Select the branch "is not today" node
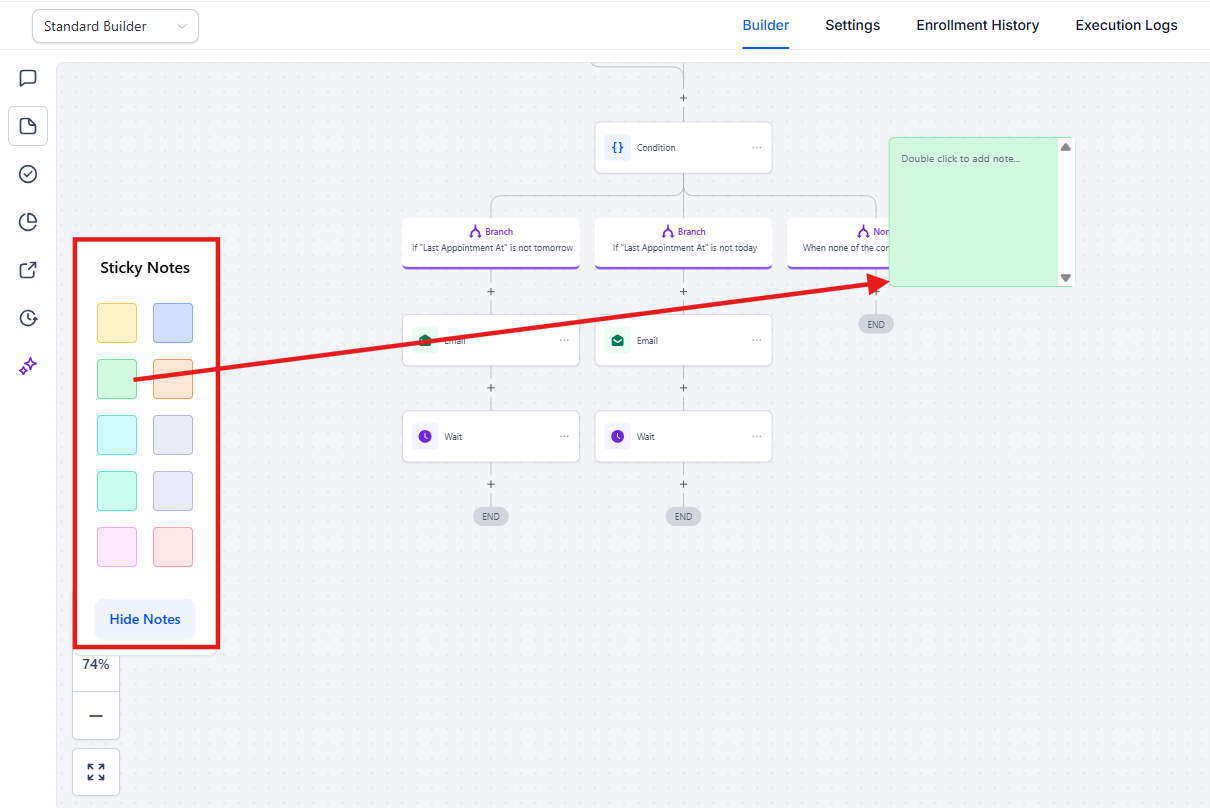1210x808 pixels. [x=683, y=241]
